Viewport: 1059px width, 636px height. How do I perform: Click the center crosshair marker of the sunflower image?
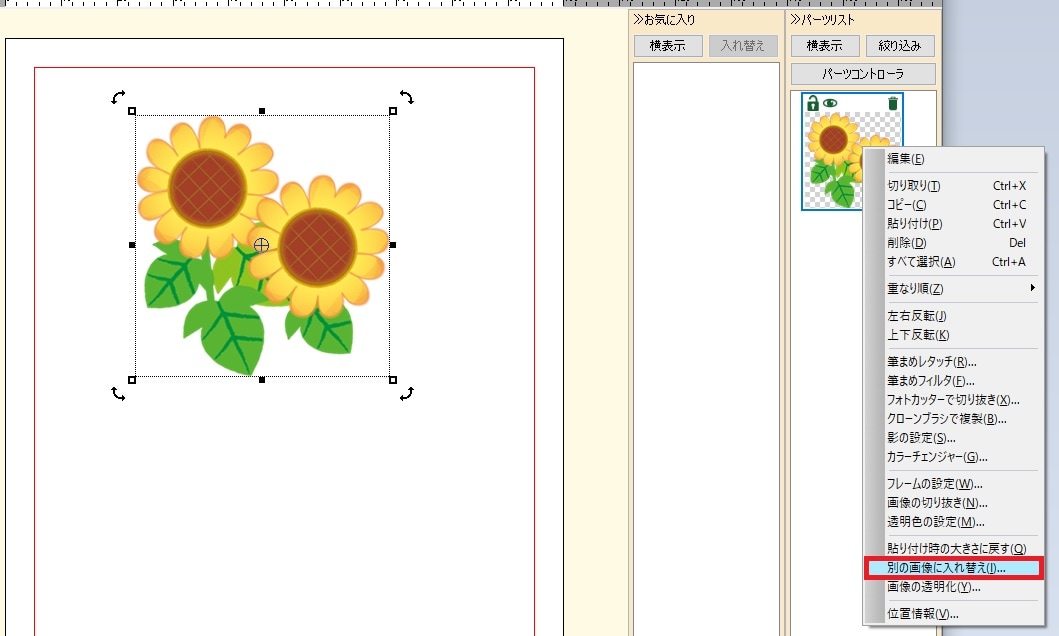coord(261,245)
